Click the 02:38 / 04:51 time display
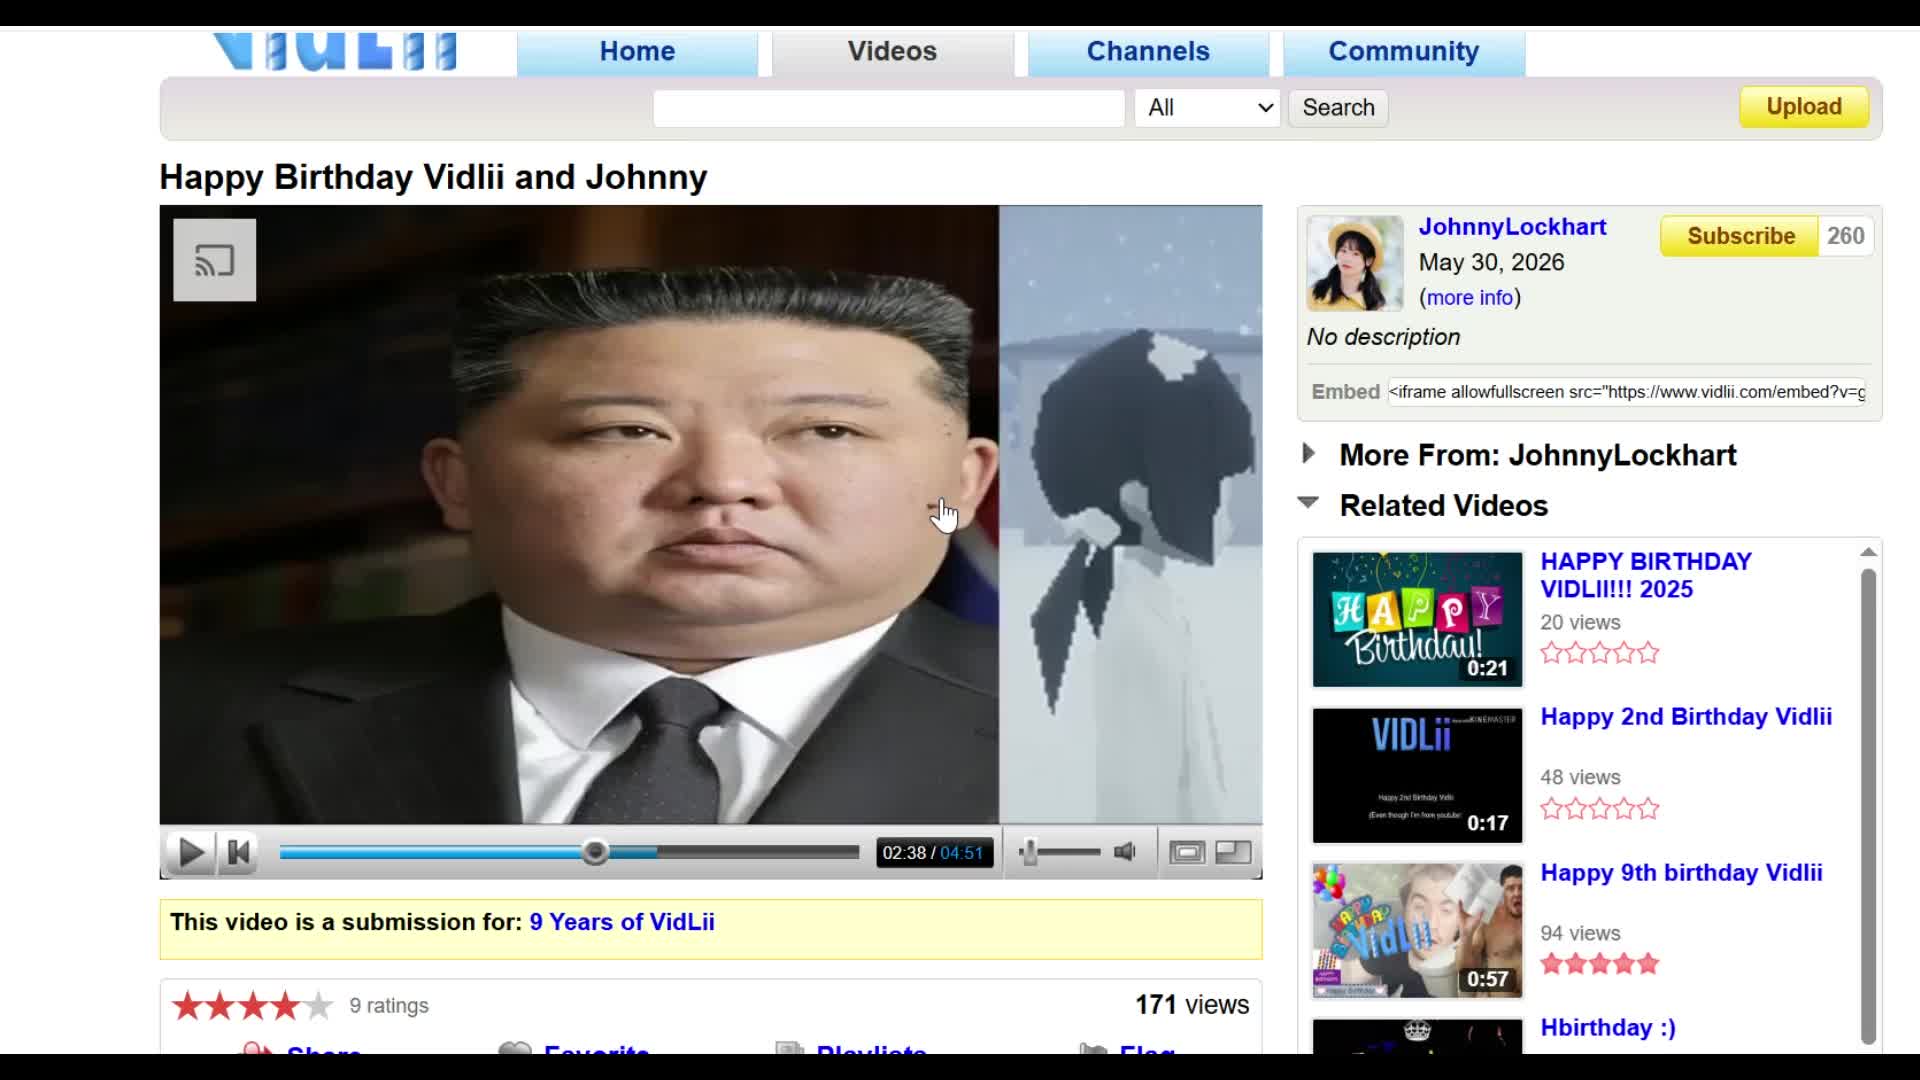 coord(933,853)
